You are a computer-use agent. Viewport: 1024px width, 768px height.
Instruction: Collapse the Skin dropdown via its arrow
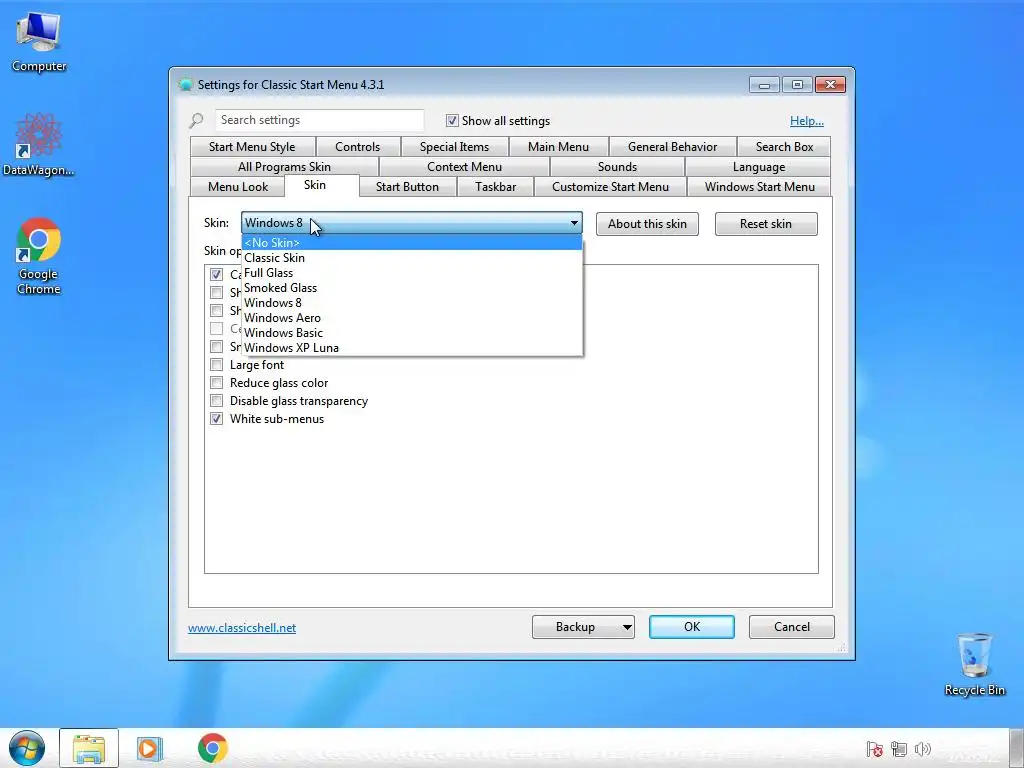(574, 223)
